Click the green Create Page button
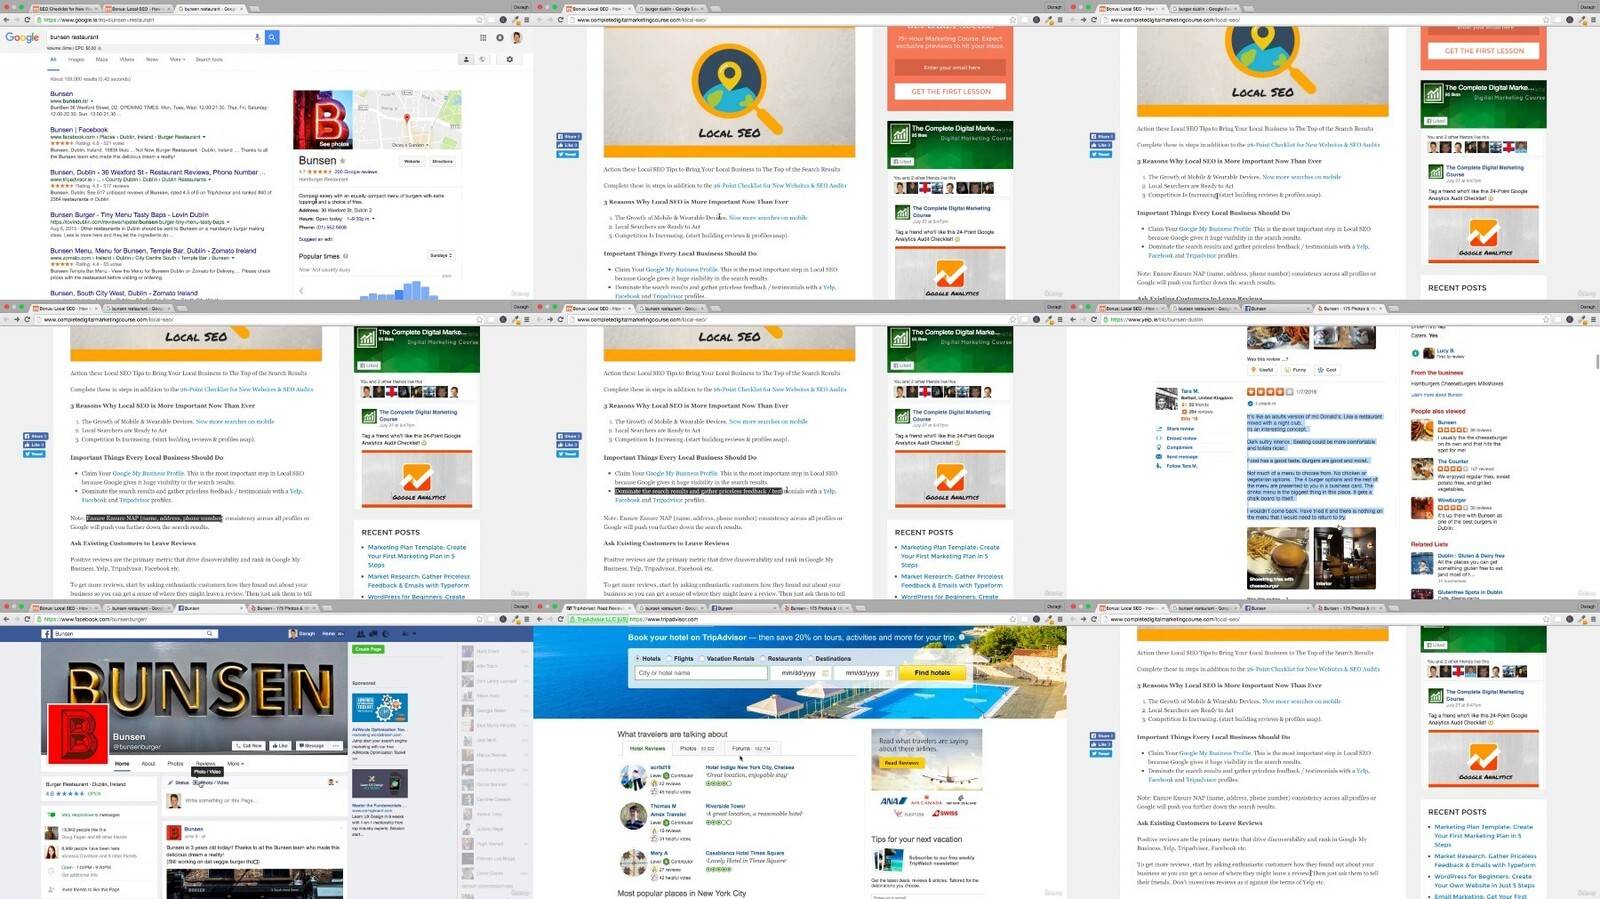The width and height of the screenshot is (1600, 899). (x=368, y=649)
